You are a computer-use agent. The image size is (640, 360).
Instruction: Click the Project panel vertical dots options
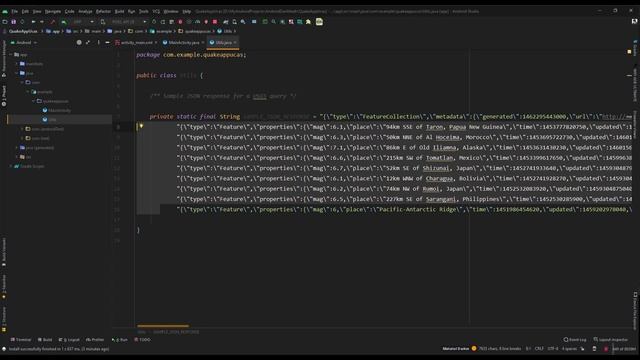98,42
